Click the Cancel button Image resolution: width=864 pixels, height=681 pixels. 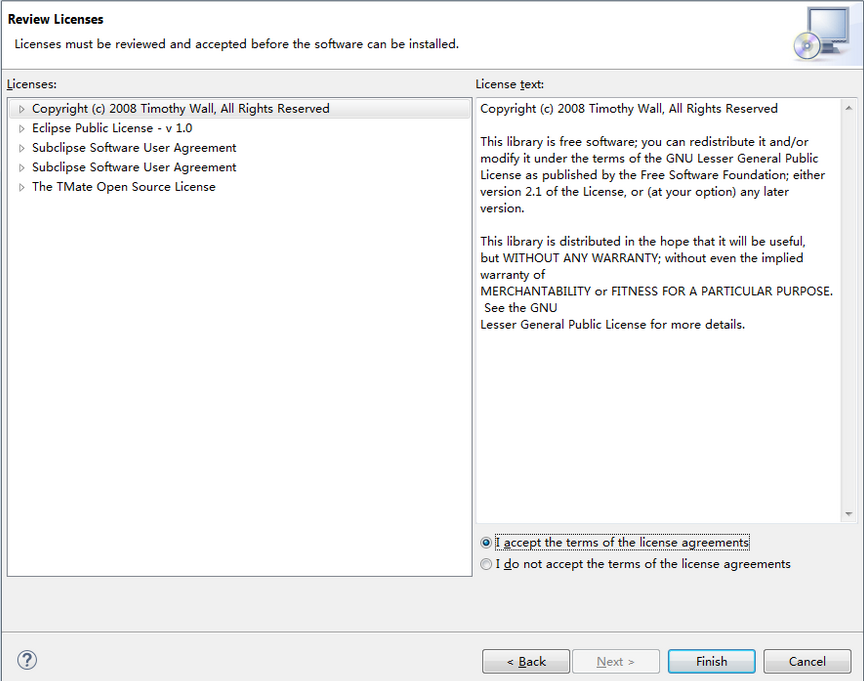coord(807,661)
